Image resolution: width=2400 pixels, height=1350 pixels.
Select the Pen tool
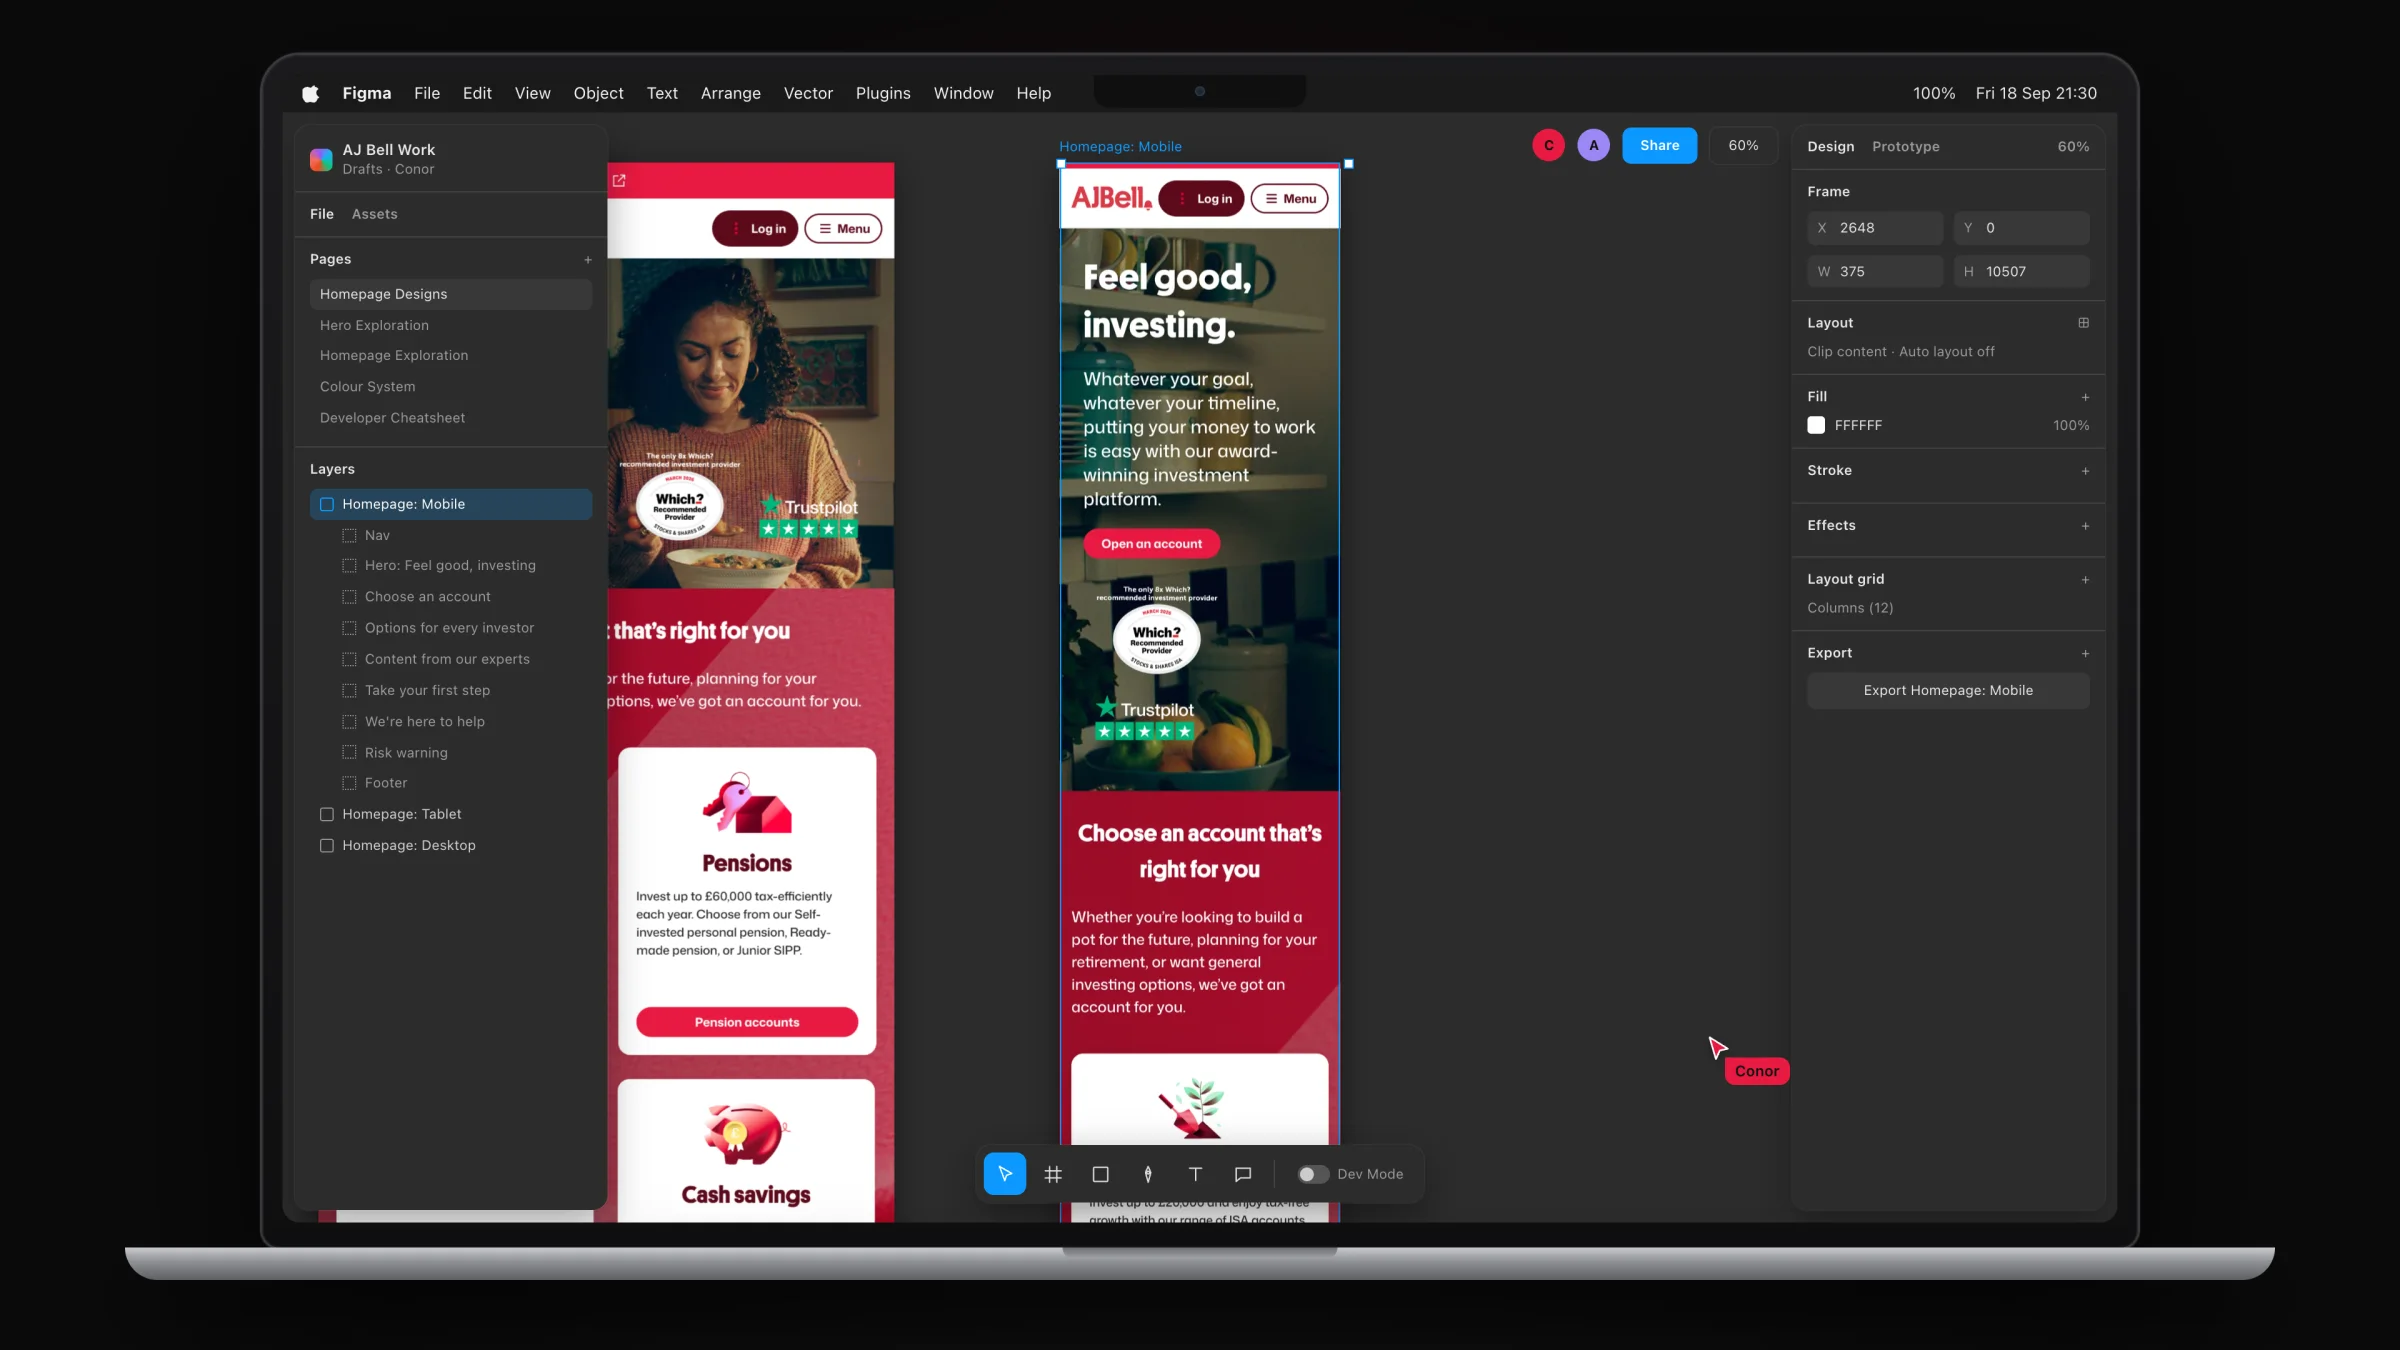tap(1148, 1174)
